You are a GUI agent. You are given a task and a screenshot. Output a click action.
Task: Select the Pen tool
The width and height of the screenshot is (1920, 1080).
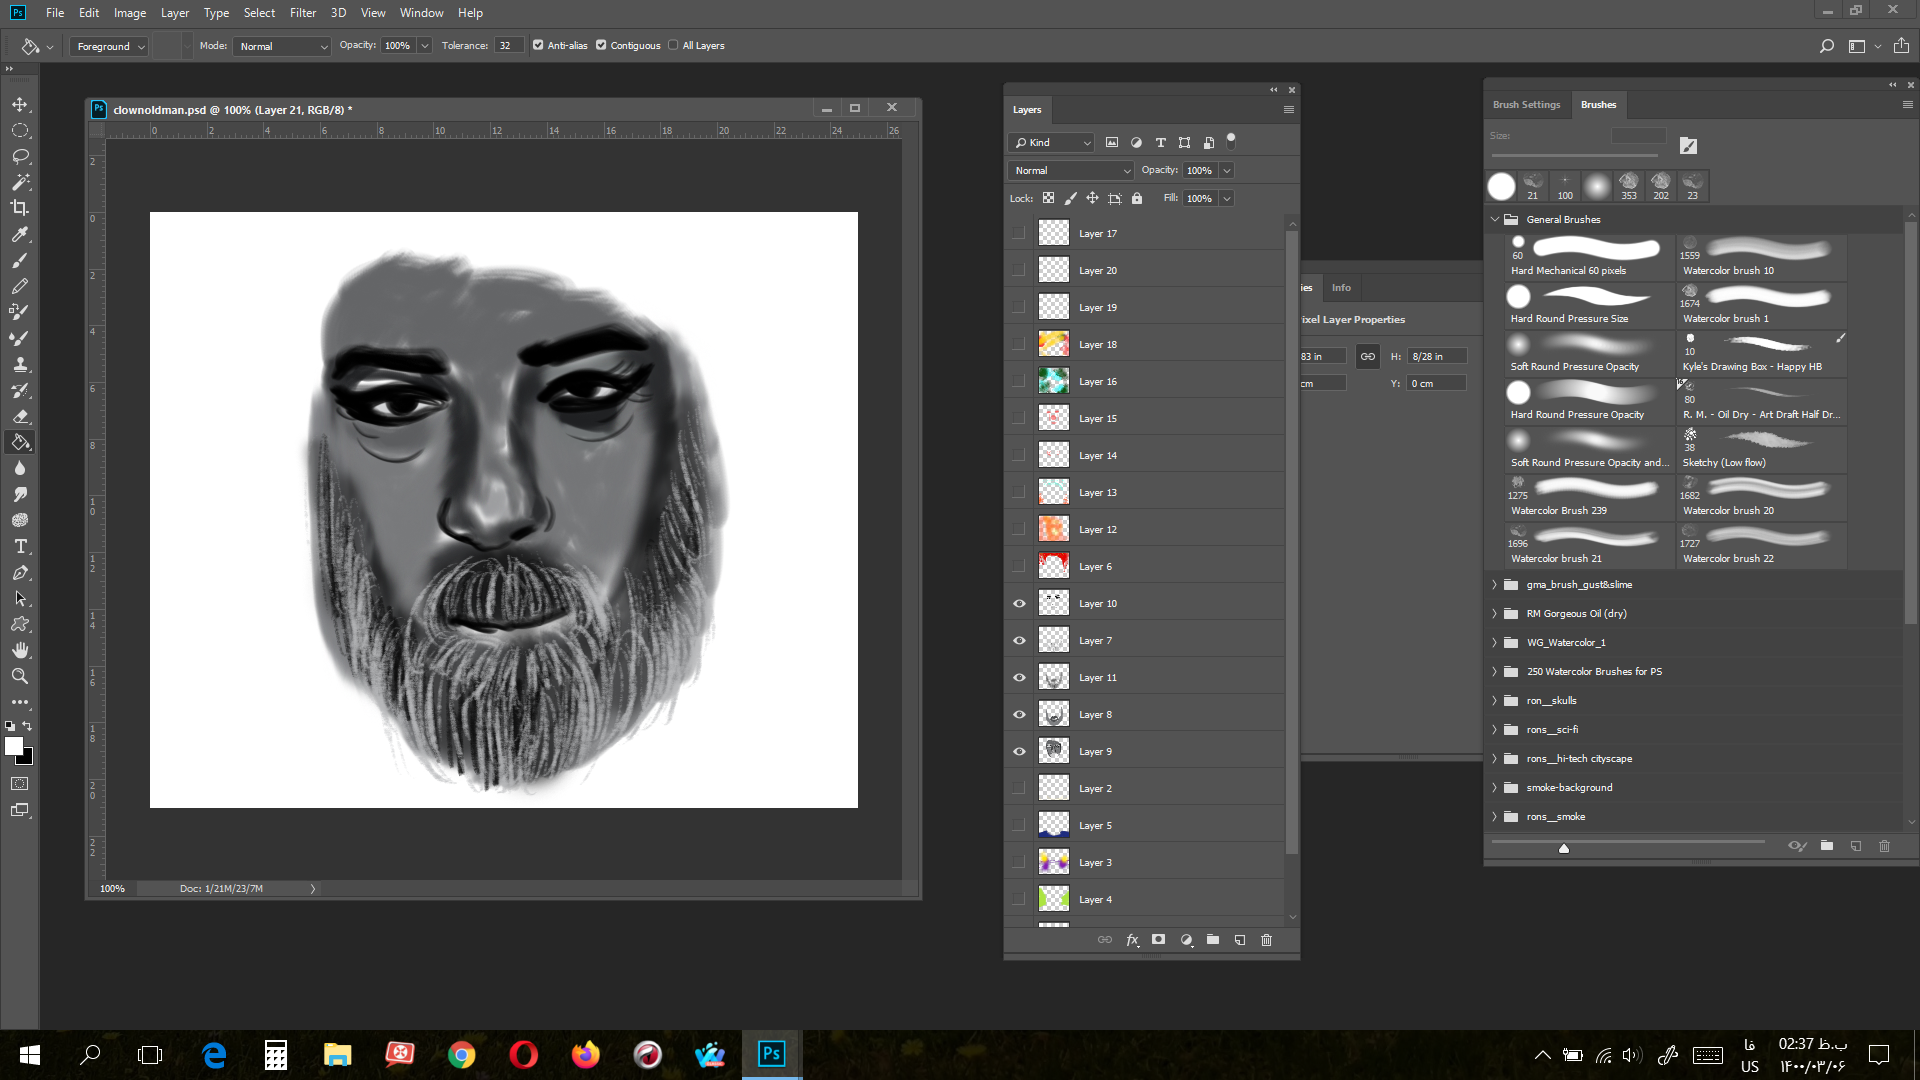[20, 572]
